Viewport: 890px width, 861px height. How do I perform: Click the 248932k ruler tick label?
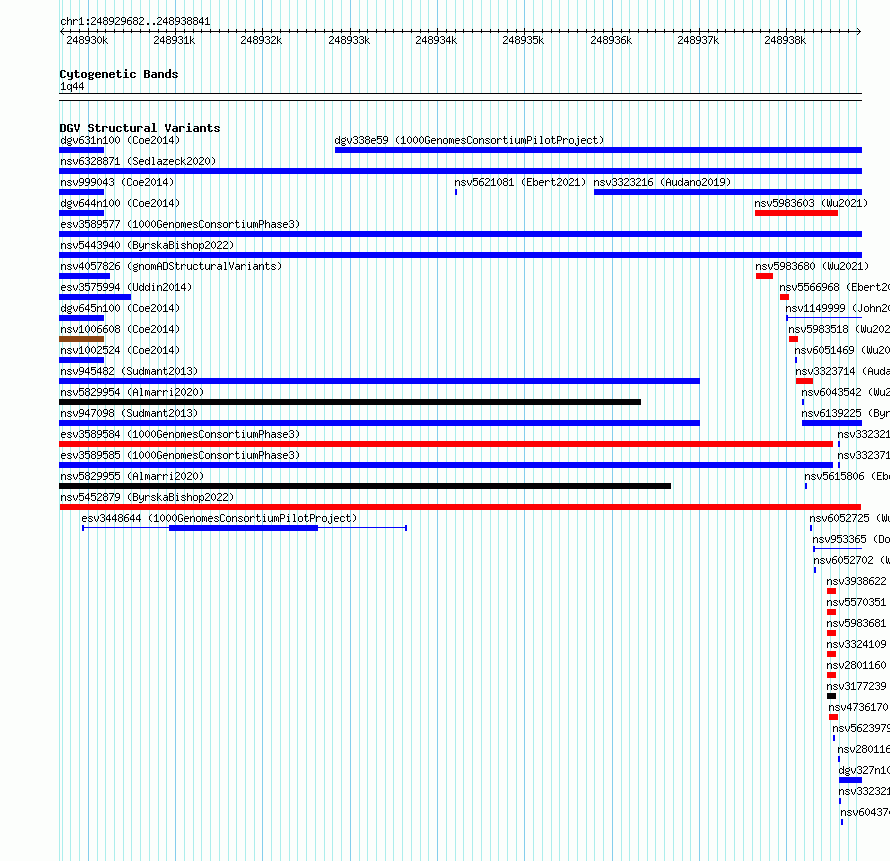(261, 40)
